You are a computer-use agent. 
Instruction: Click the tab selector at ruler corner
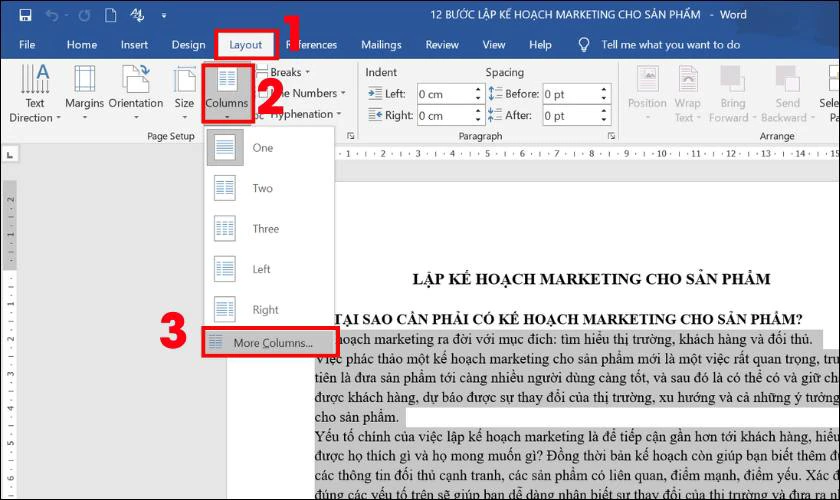coord(10,155)
